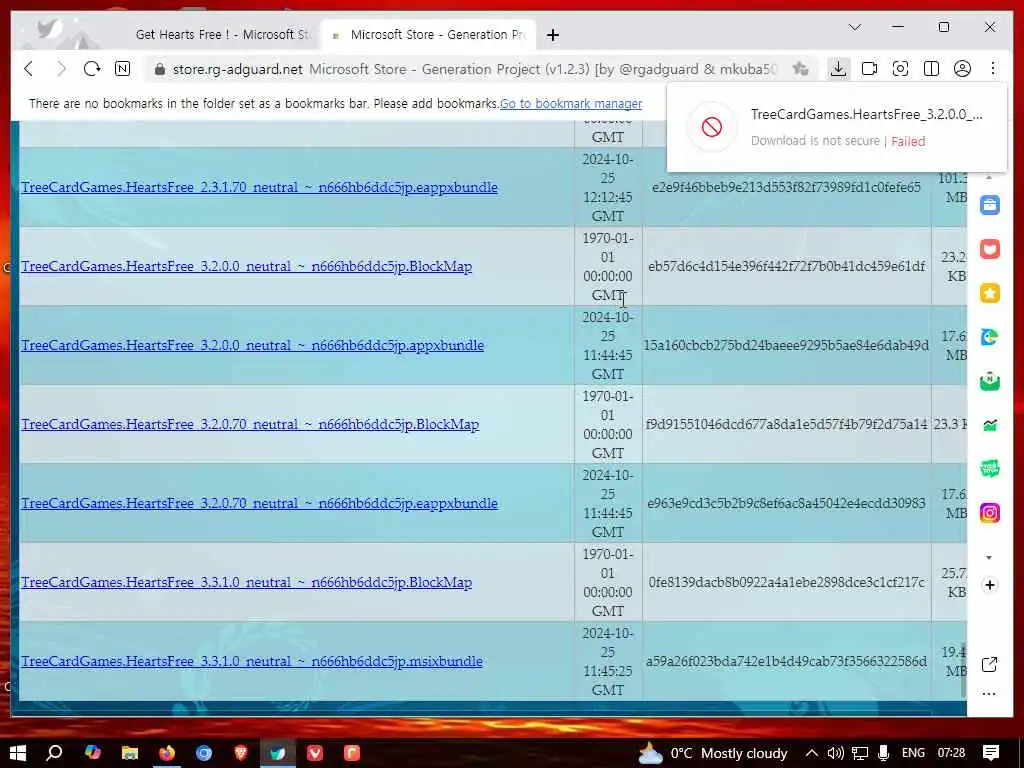The width and height of the screenshot is (1024, 768).
Task: Activate the screen capture toolbar icon
Action: tap(901, 69)
